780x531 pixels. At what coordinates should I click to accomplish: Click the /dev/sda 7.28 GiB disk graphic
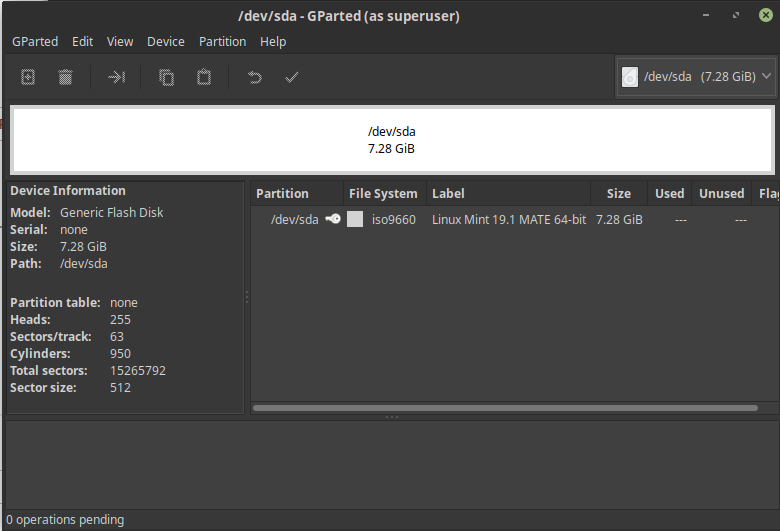(391, 140)
